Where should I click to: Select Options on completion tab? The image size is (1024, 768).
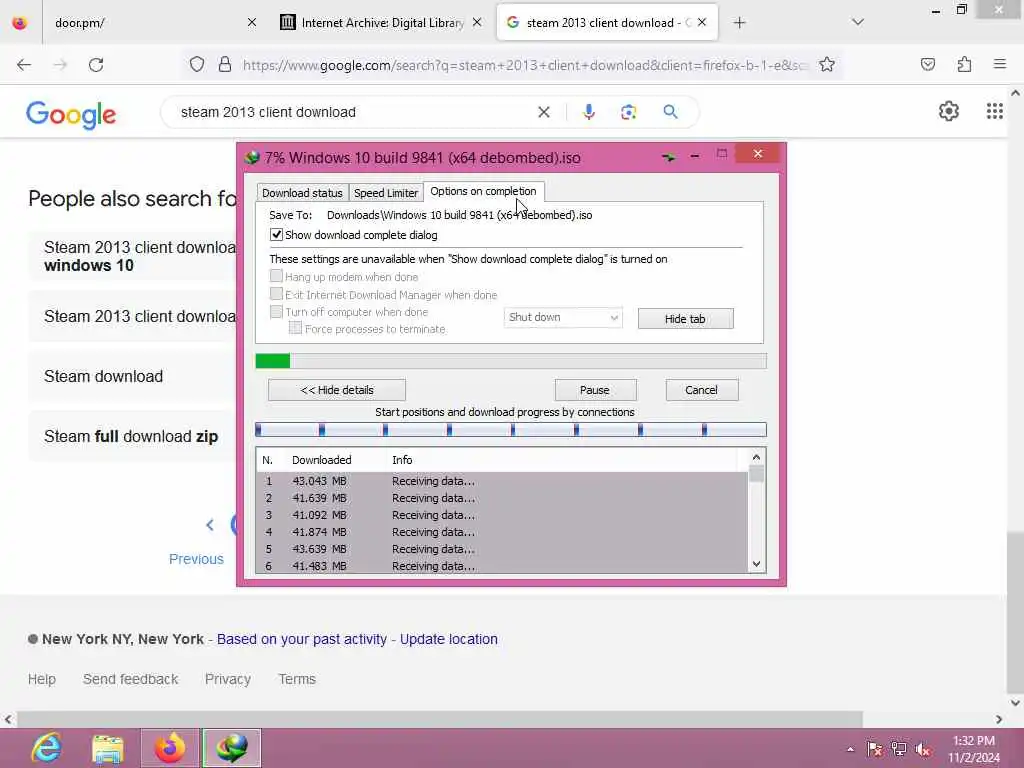click(x=483, y=191)
